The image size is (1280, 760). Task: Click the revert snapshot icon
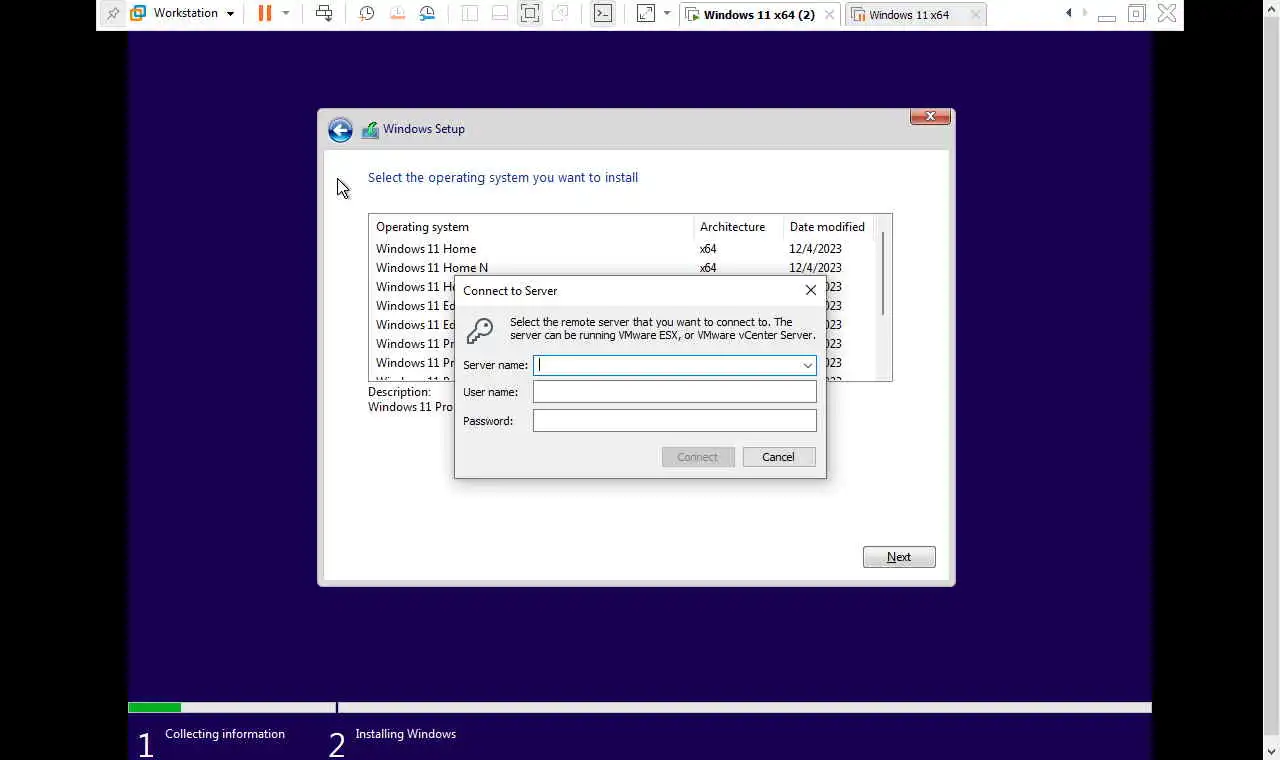coord(397,14)
